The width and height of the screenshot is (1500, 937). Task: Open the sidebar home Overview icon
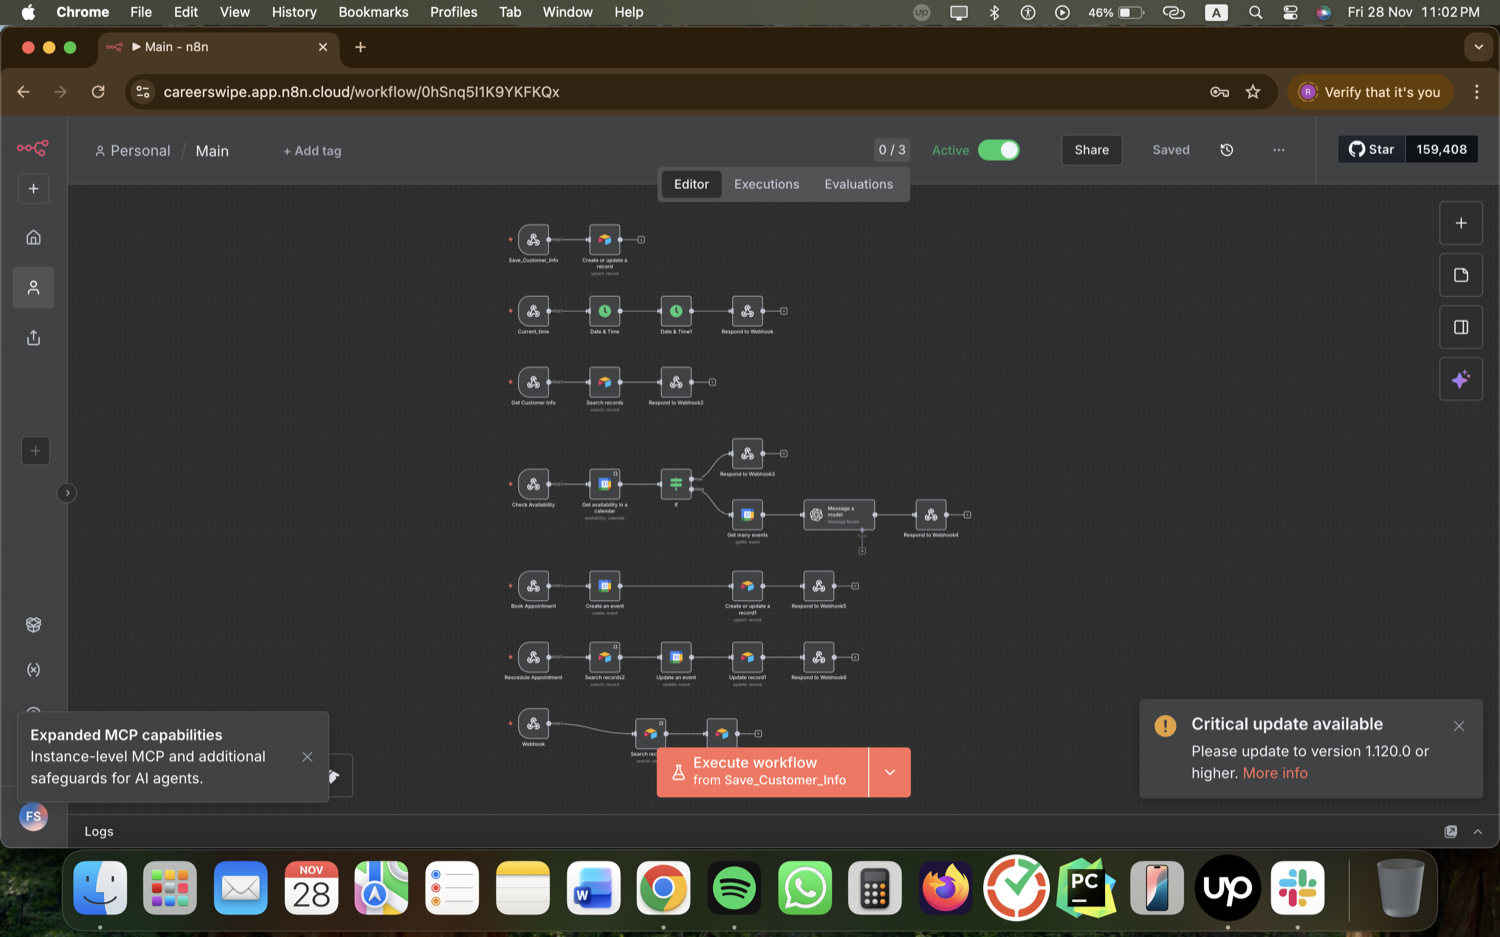point(33,237)
